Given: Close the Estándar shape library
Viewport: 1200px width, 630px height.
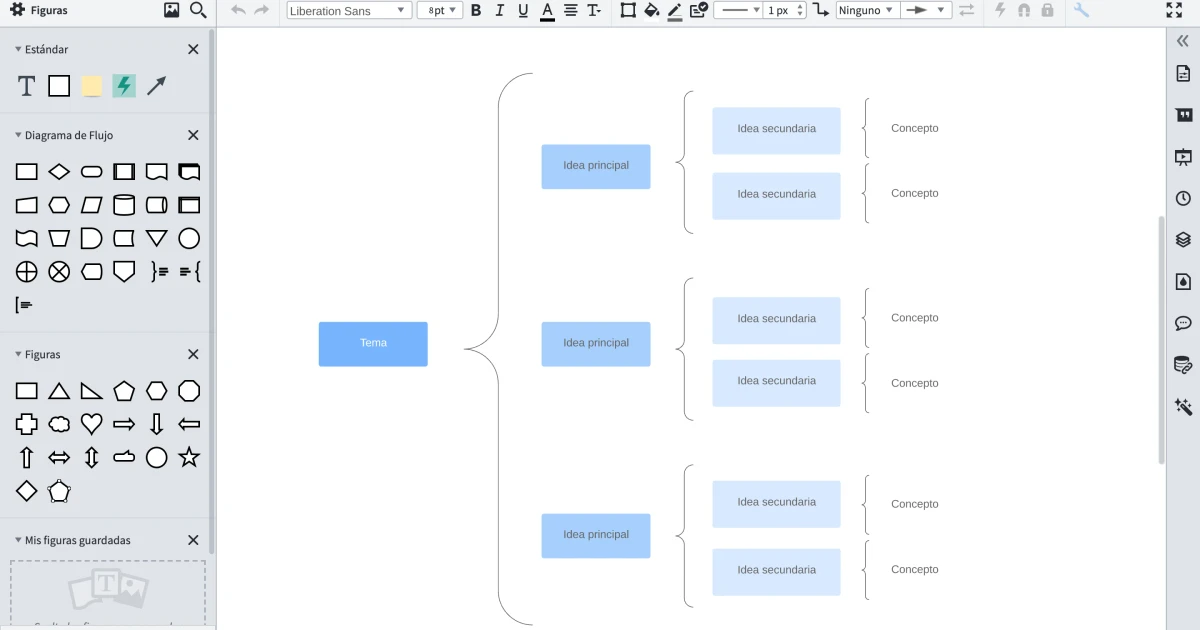Looking at the screenshot, I should coord(193,49).
